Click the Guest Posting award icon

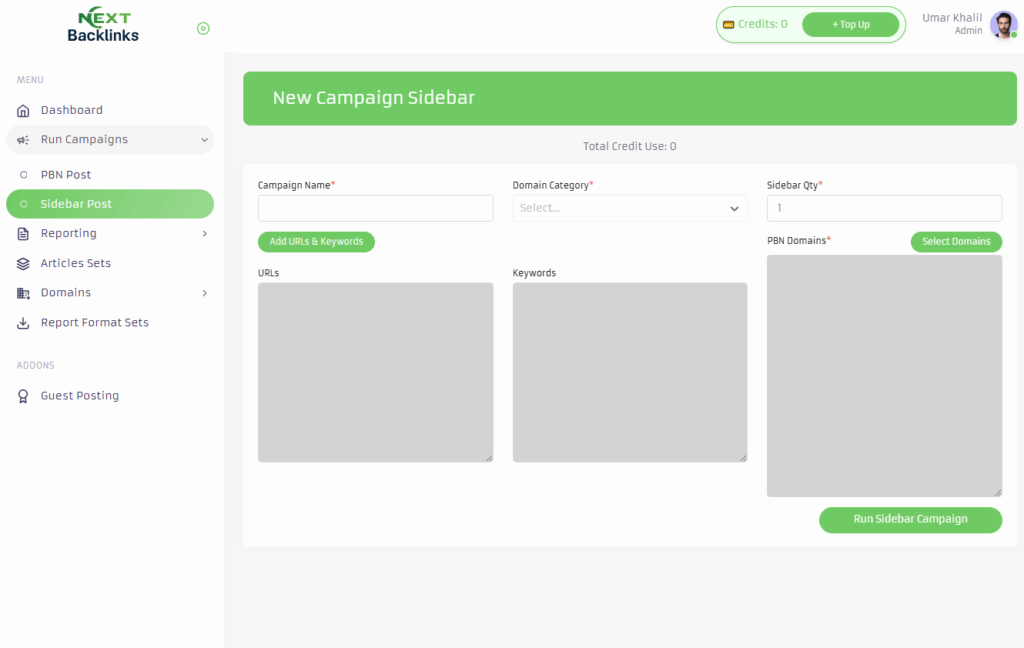coord(23,396)
